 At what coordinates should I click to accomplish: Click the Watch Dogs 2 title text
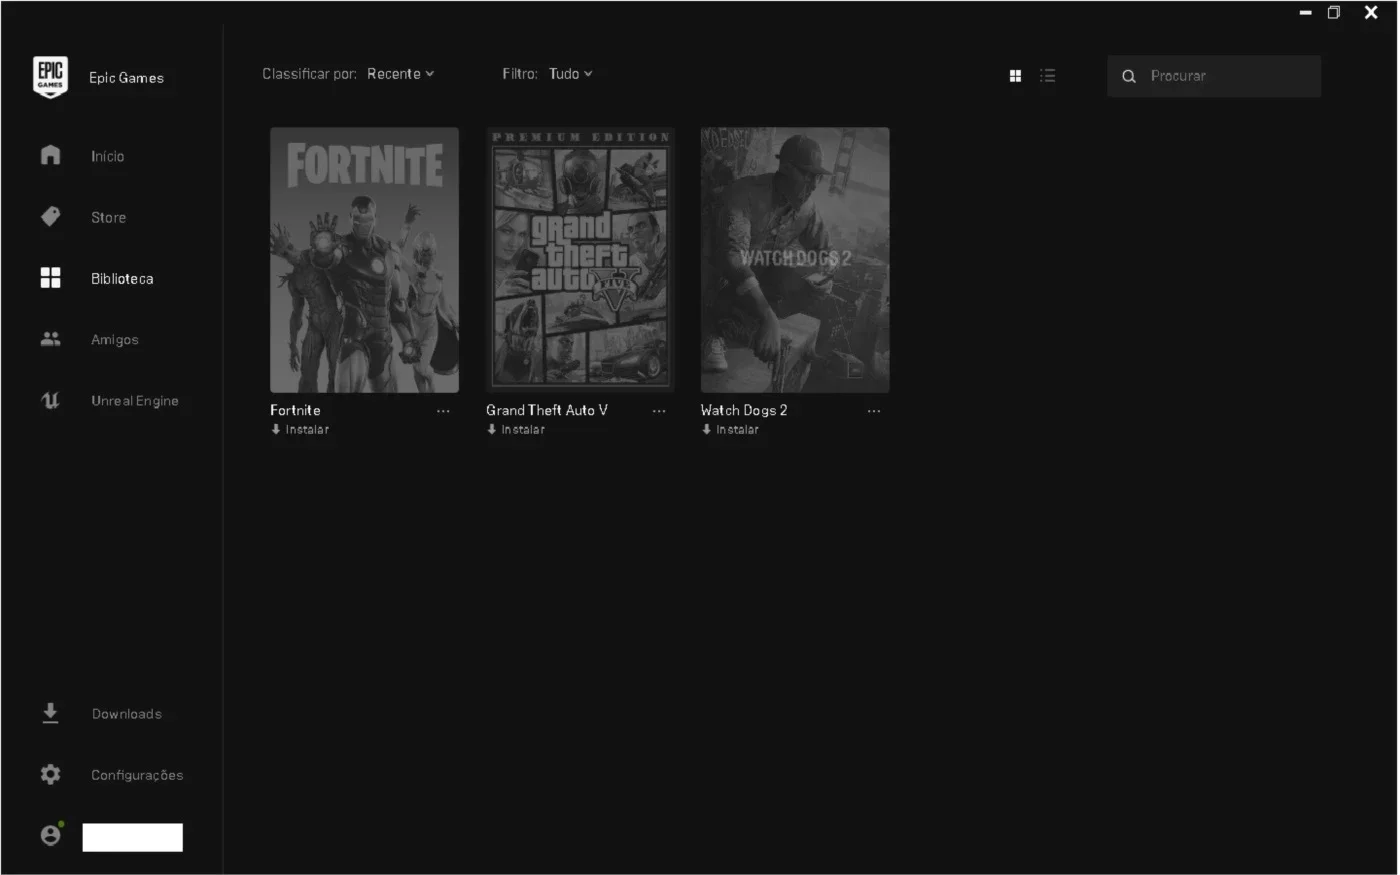point(744,410)
